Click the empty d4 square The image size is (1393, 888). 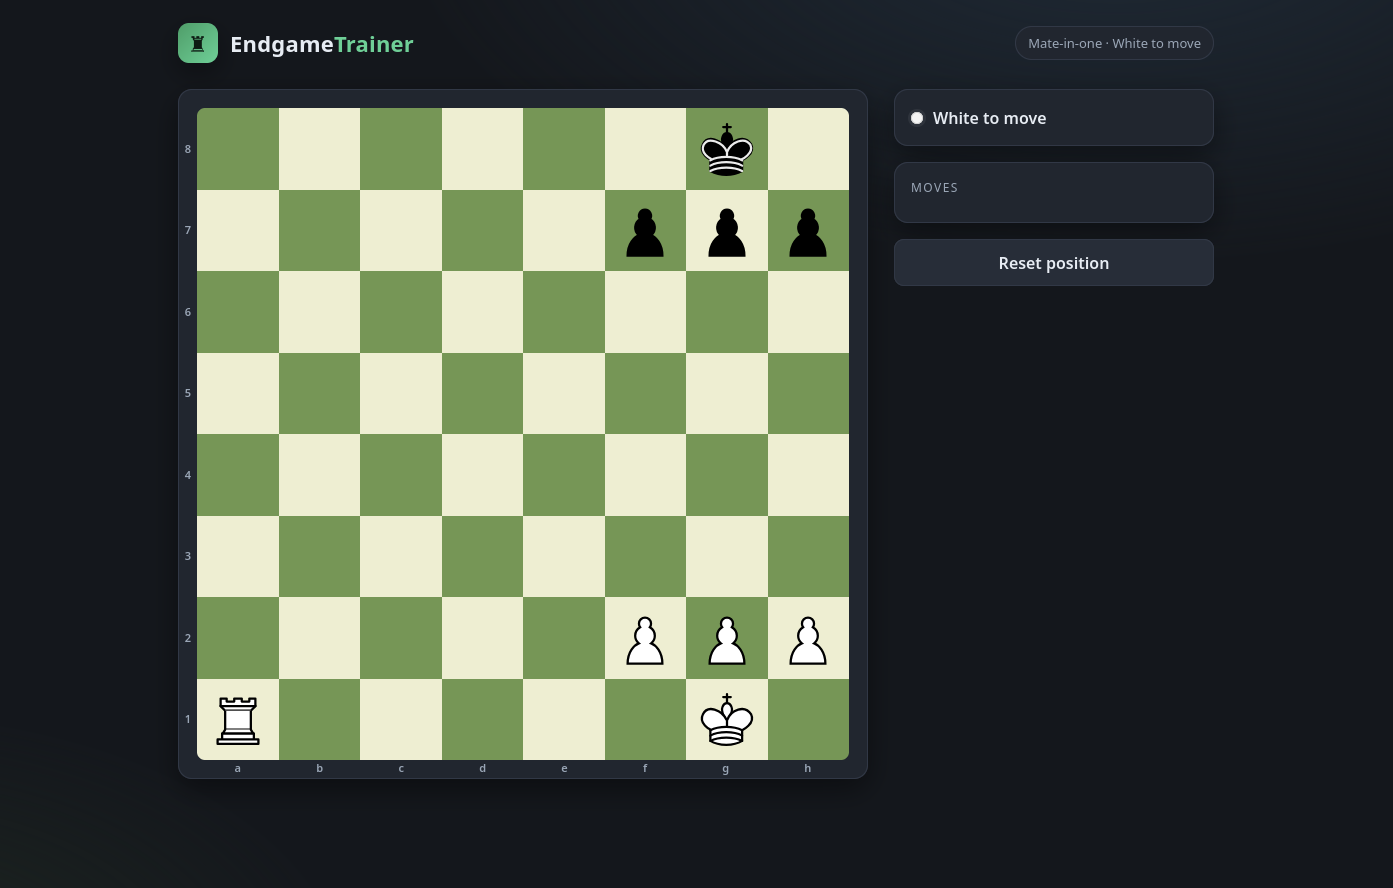[482, 475]
